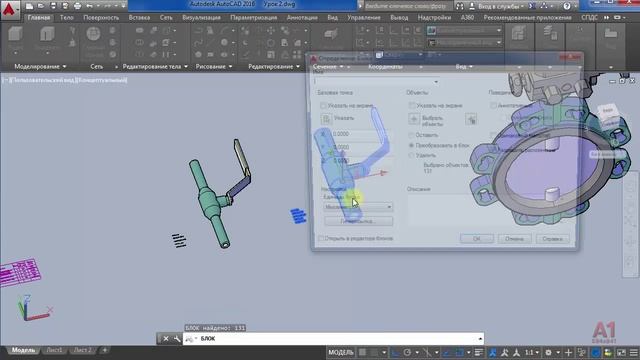
Task: Select the 'Удалить' radio button
Action: [x=411, y=156]
